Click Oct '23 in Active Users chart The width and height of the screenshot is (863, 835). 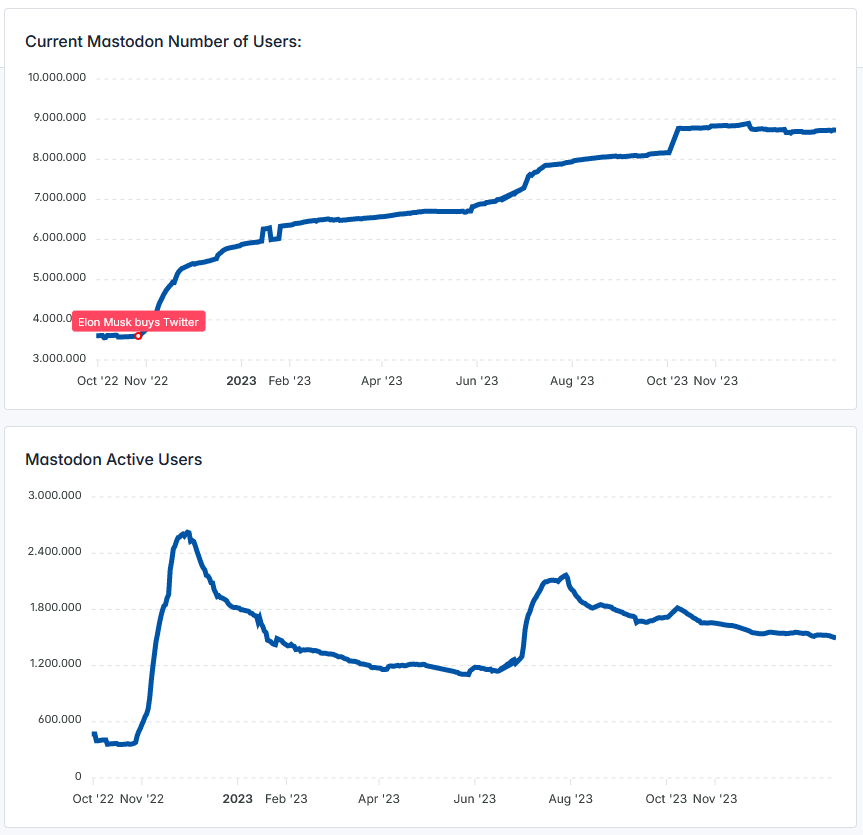click(667, 799)
